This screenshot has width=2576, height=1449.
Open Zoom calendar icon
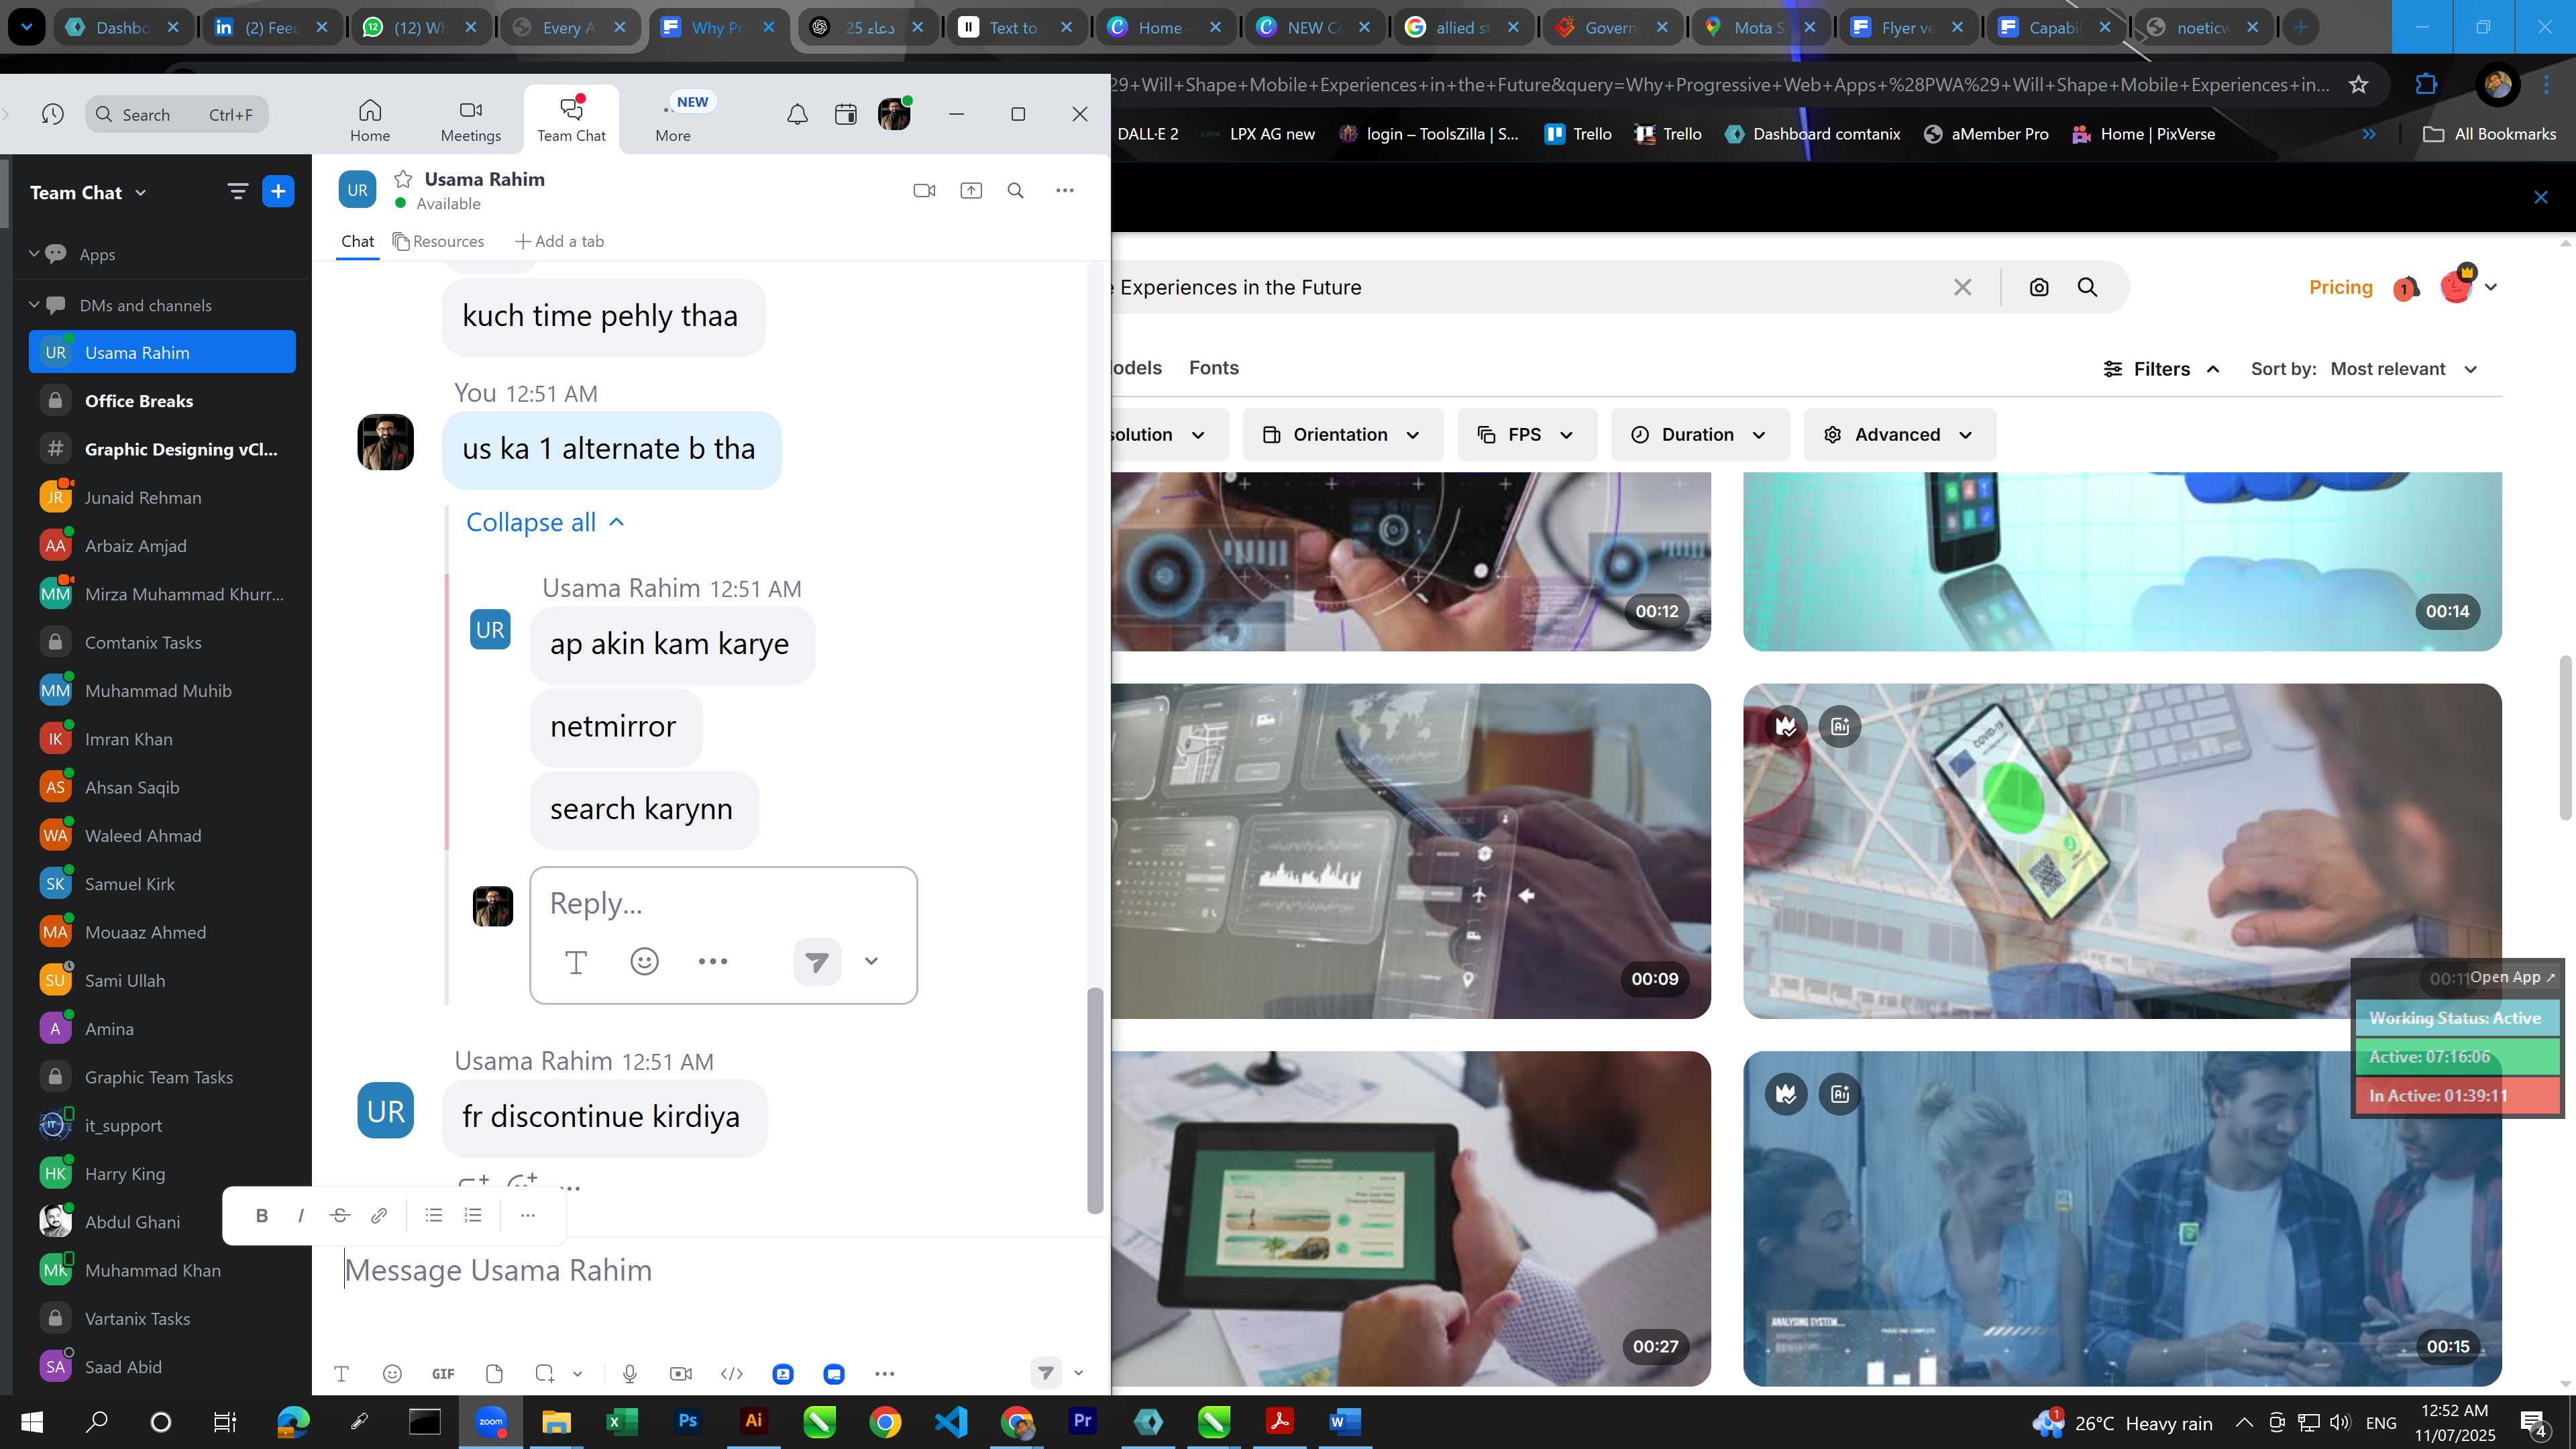pos(846,114)
